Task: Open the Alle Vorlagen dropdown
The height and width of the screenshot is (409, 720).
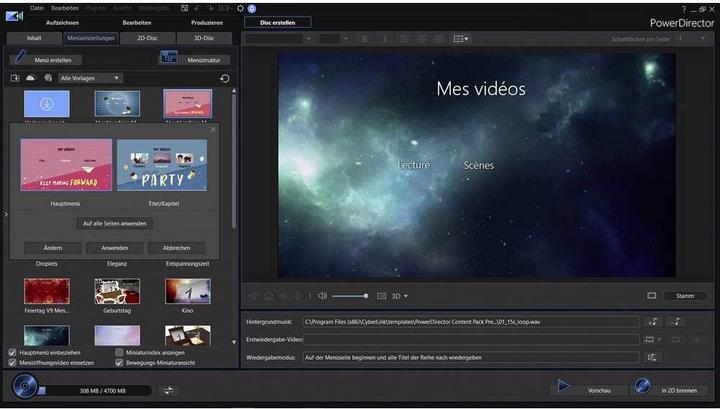Action: pos(90,78)
